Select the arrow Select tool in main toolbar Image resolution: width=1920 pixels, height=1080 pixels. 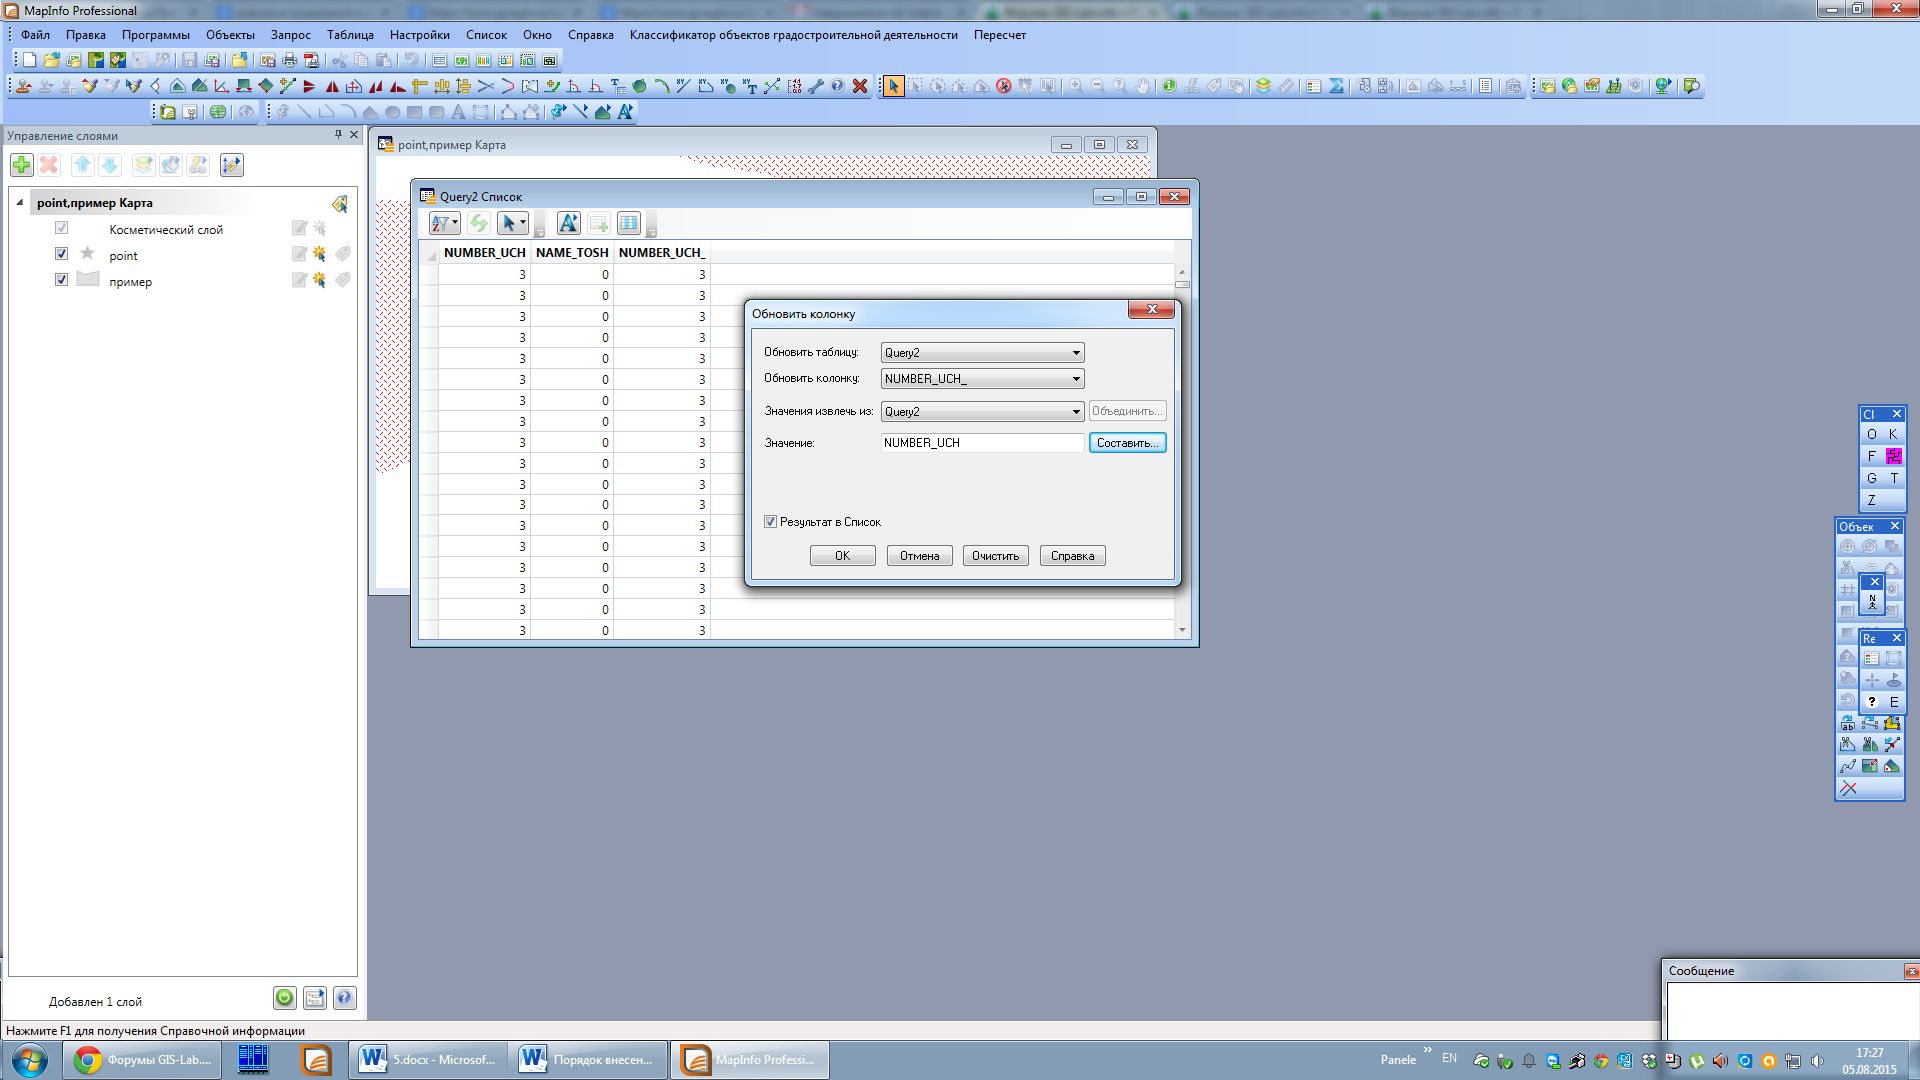point(893,87)
